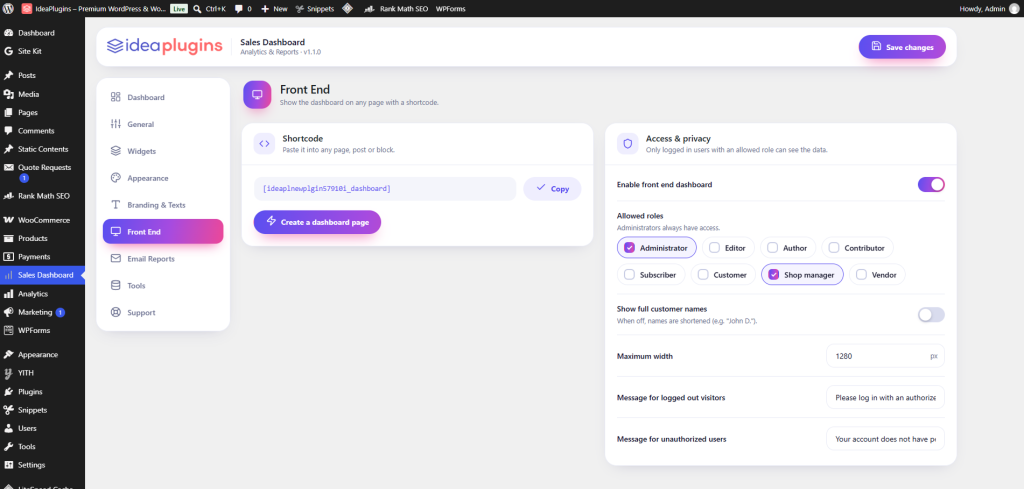Click the Access & privacy shield icon
The height and width of the screenshot is (489, 1024).
pyautogui.click(x=628, y=144)
